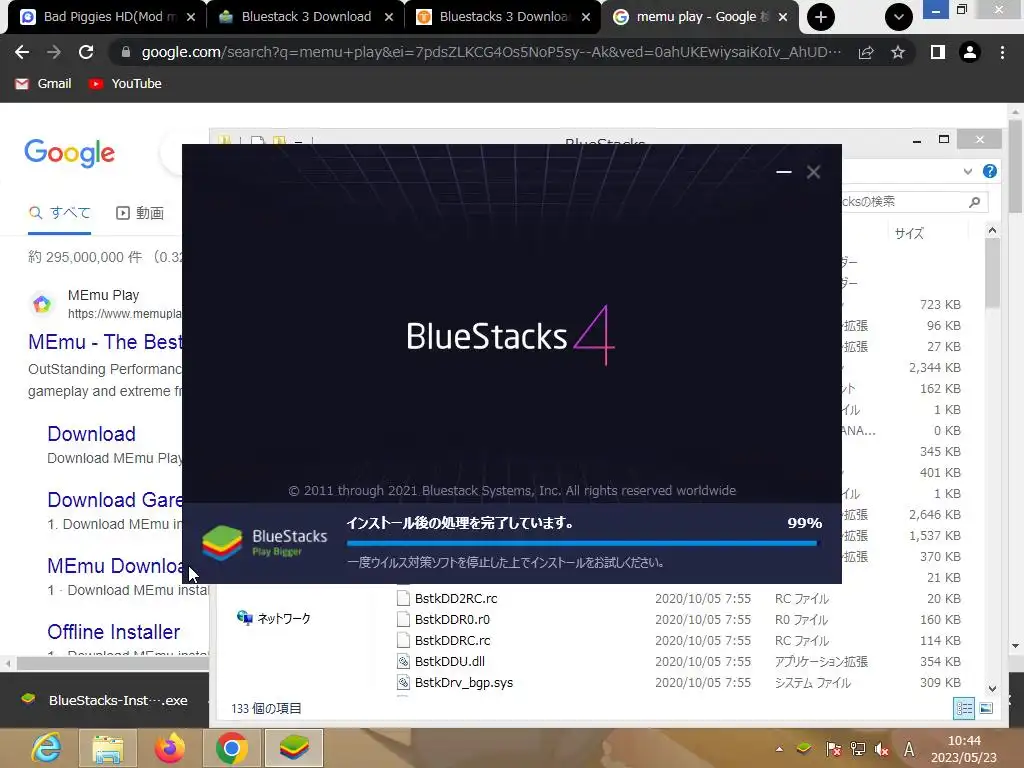Toggle the IME input mode A

908,749
